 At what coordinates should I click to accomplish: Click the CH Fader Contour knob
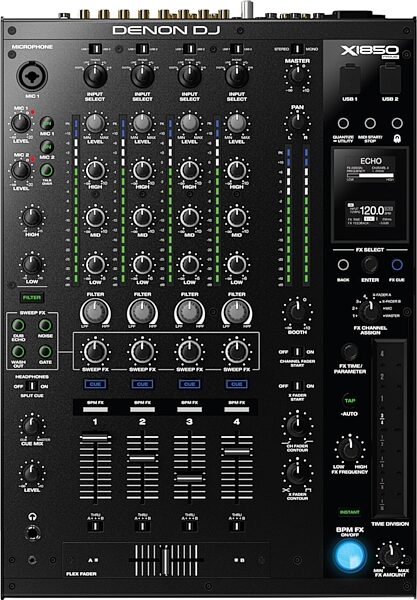tap(297, 426)
